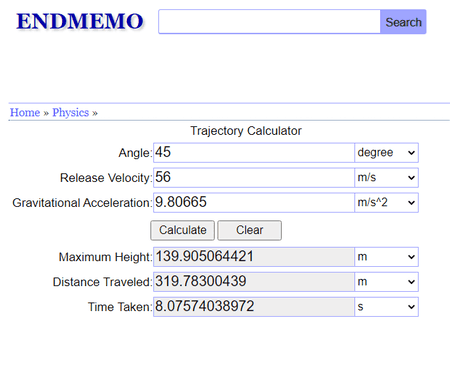Viewport: 450px width, 371px height.
Task: Click the Gravitational Acceleration input field
Action: pyautogui.click(x=254, y=202)
